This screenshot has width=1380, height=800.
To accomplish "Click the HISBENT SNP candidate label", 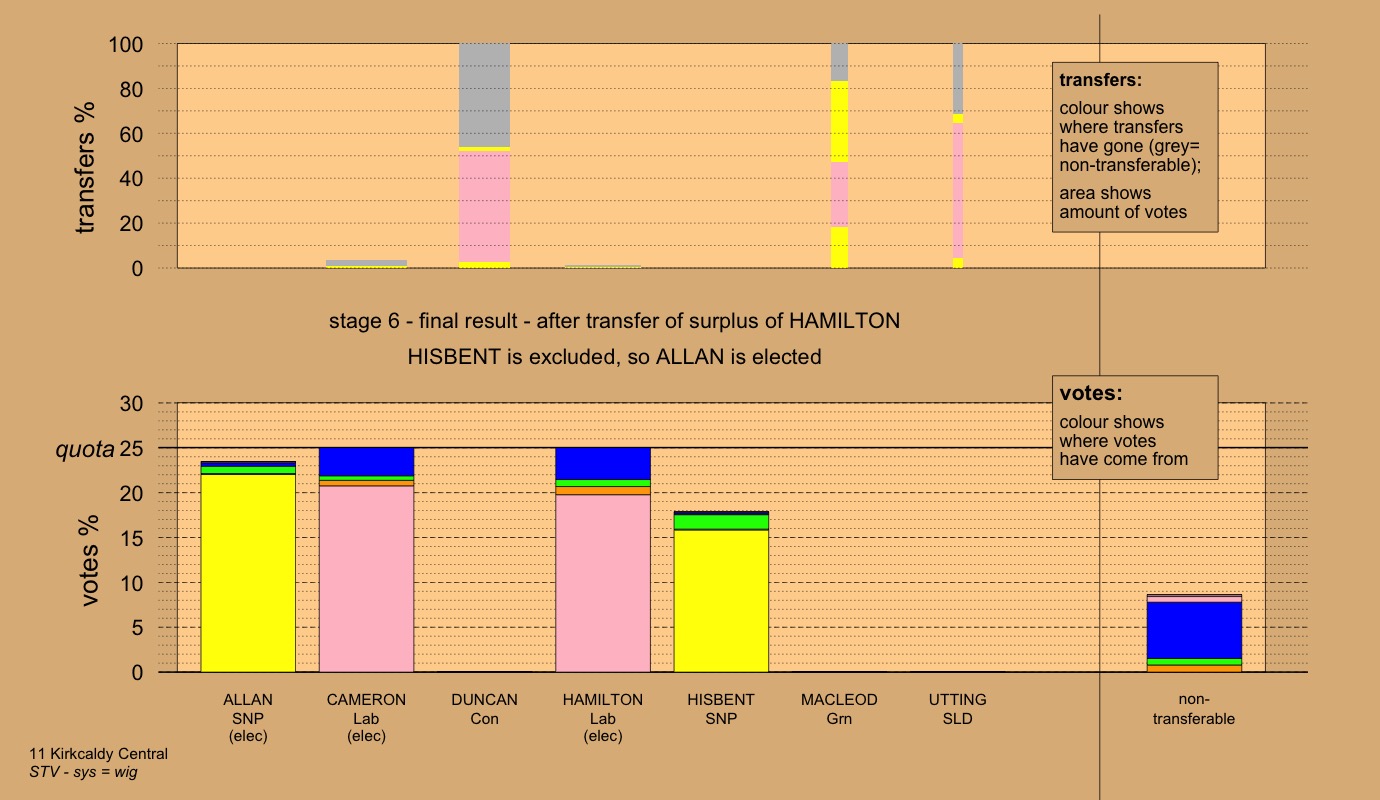I will point(721,709).
